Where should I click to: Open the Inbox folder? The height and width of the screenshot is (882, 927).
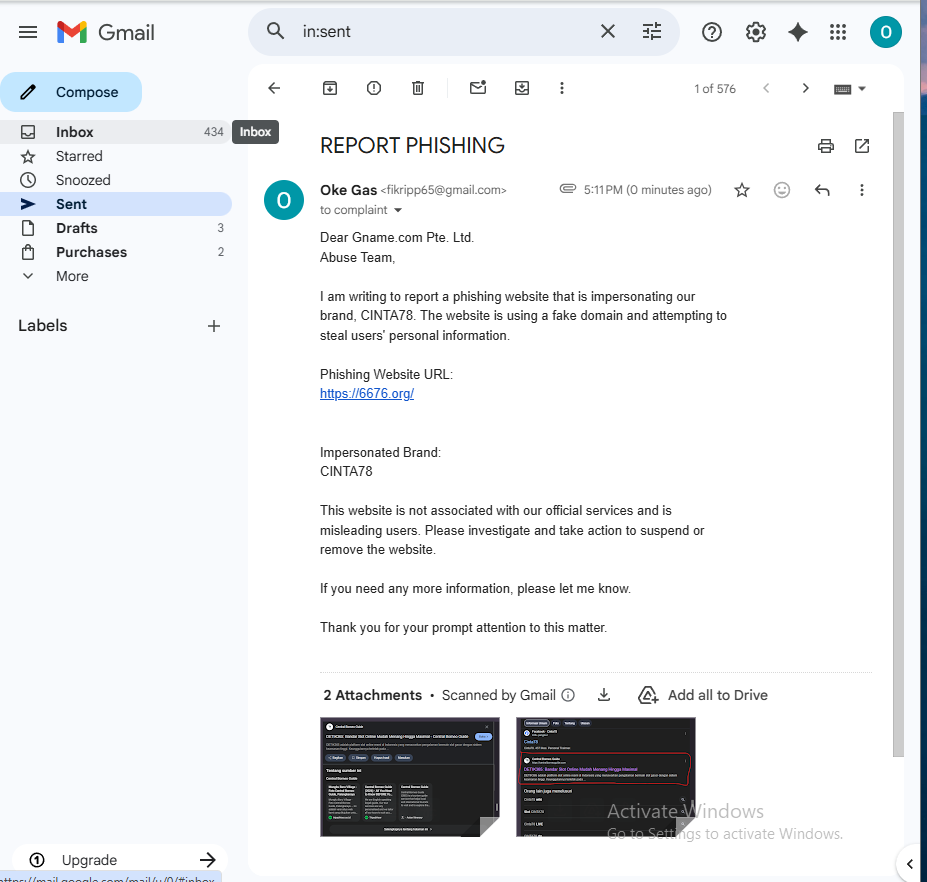click(x=115, y=132)
